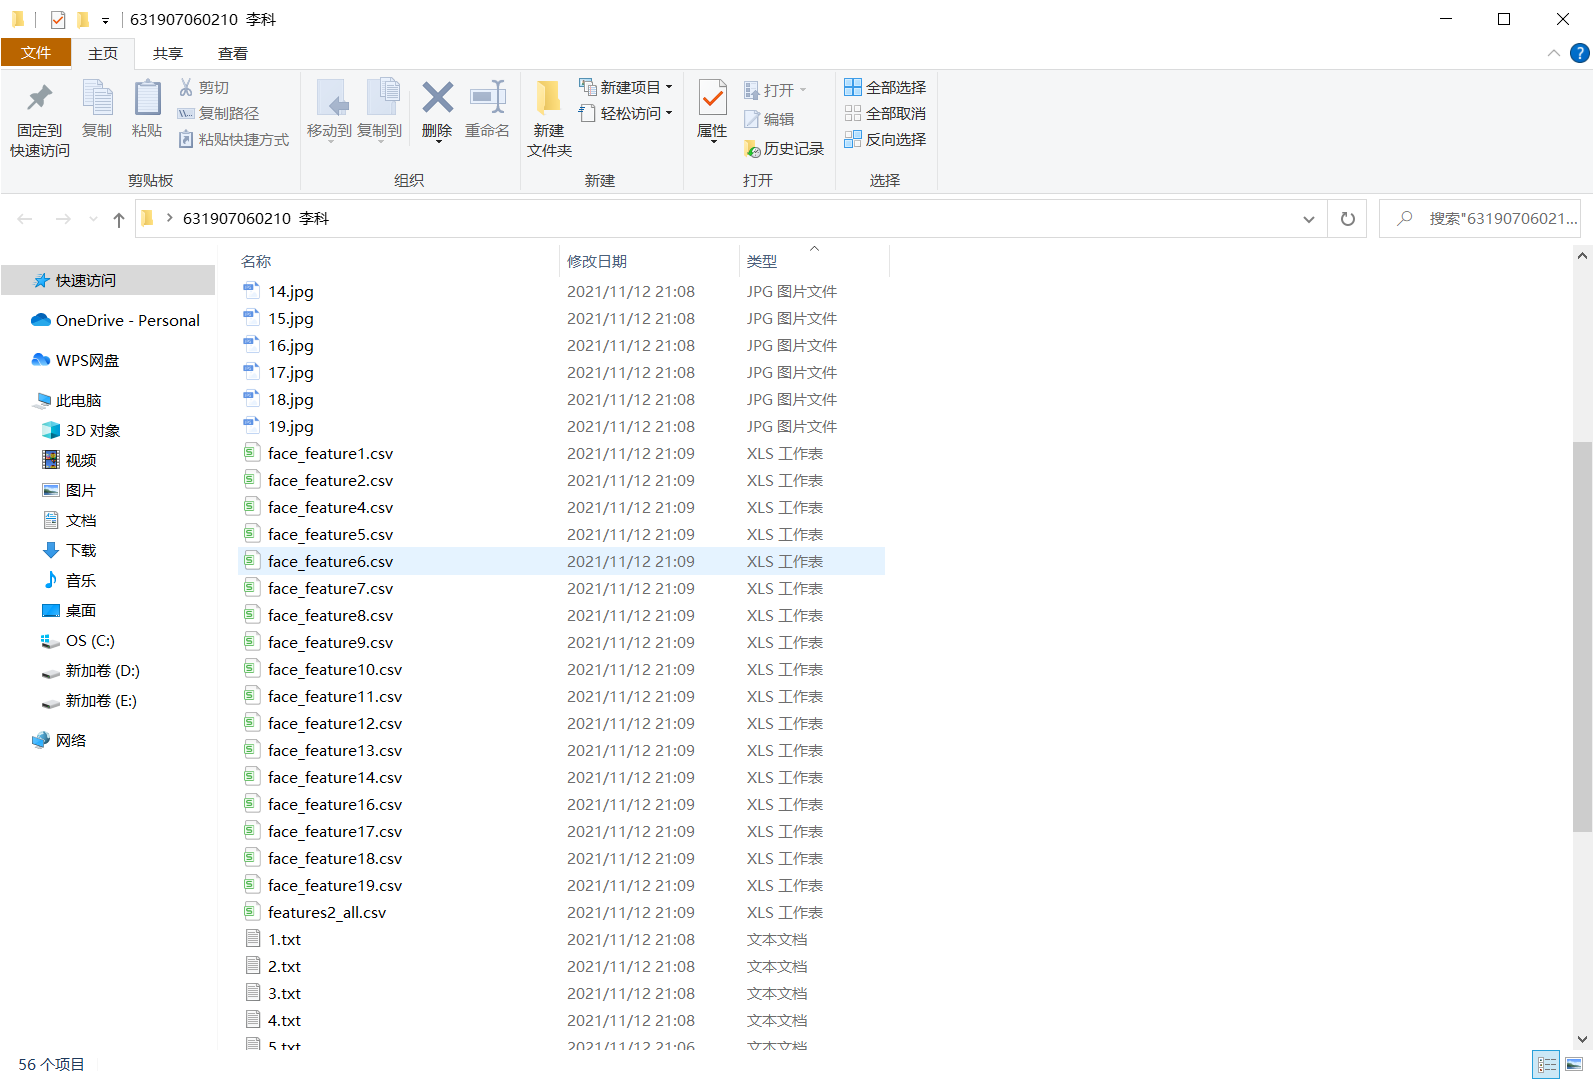Switch to the Details view icon
The image size is (1594, 1080).
(x=1546, y=1064)
